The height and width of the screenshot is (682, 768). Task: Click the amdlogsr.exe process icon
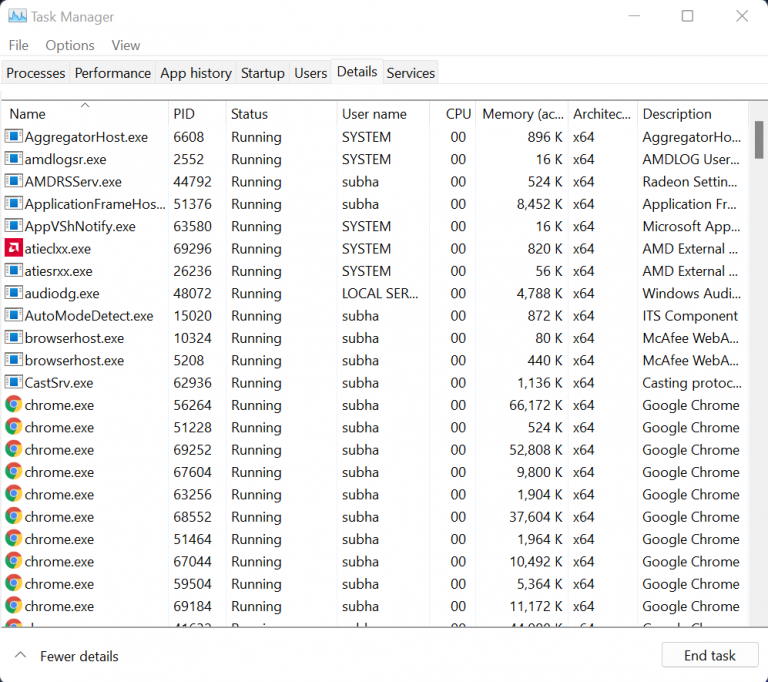click(13, 159)
